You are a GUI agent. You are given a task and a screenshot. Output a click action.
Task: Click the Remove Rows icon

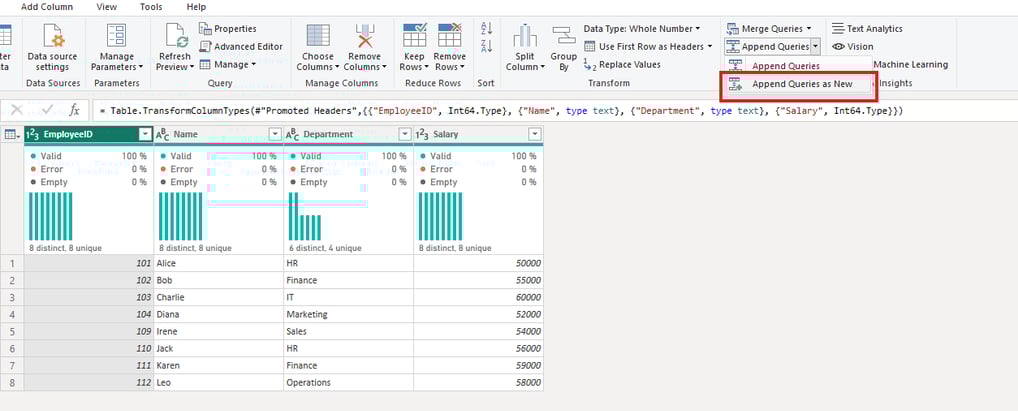449,35
